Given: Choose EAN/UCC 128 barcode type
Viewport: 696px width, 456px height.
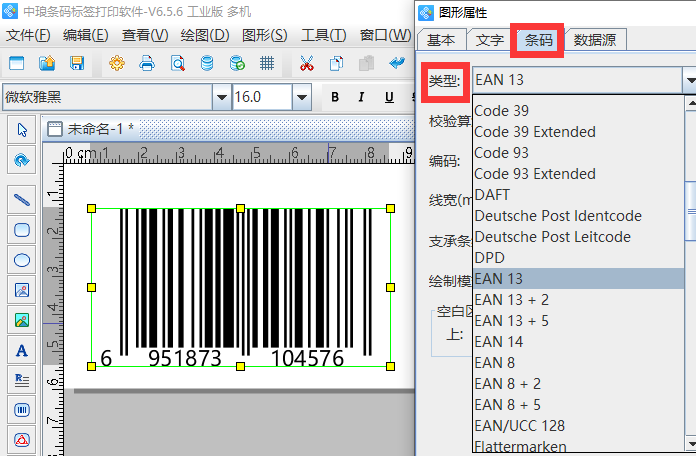Looking at the screenshot, I should click(x=578, y=426).
